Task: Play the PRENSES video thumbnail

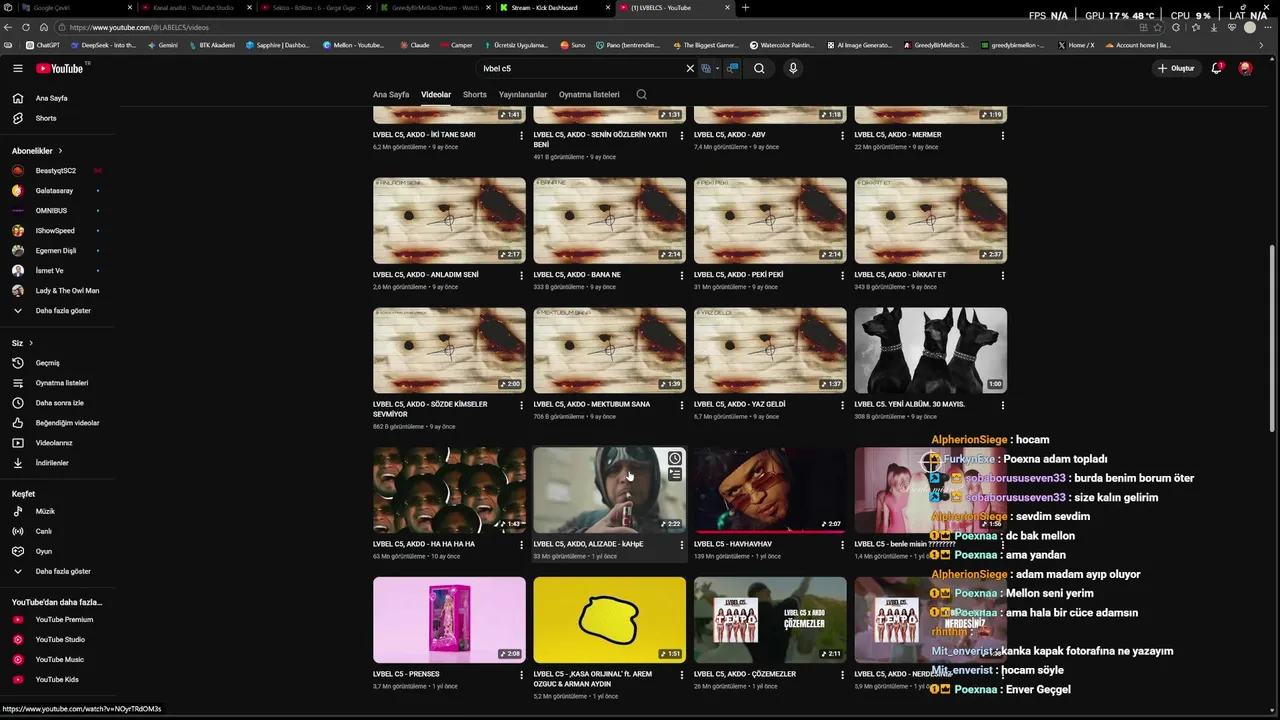Action: click(449, 620)
